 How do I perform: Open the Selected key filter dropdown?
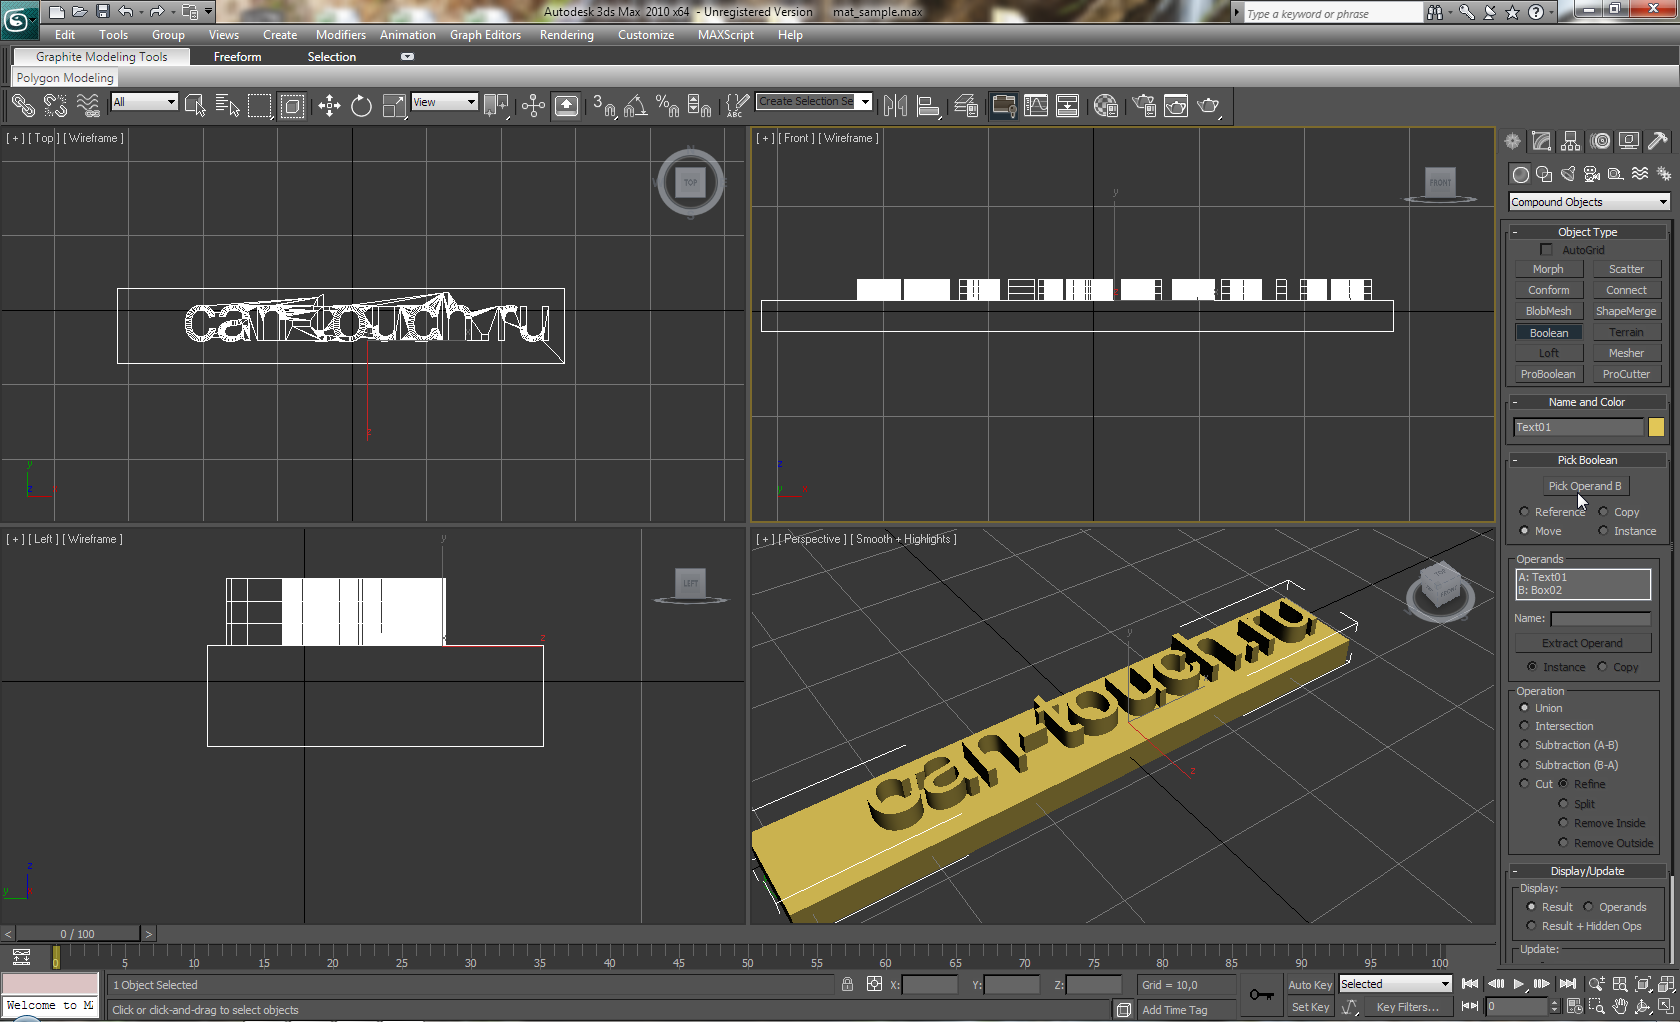point(1394,984)
